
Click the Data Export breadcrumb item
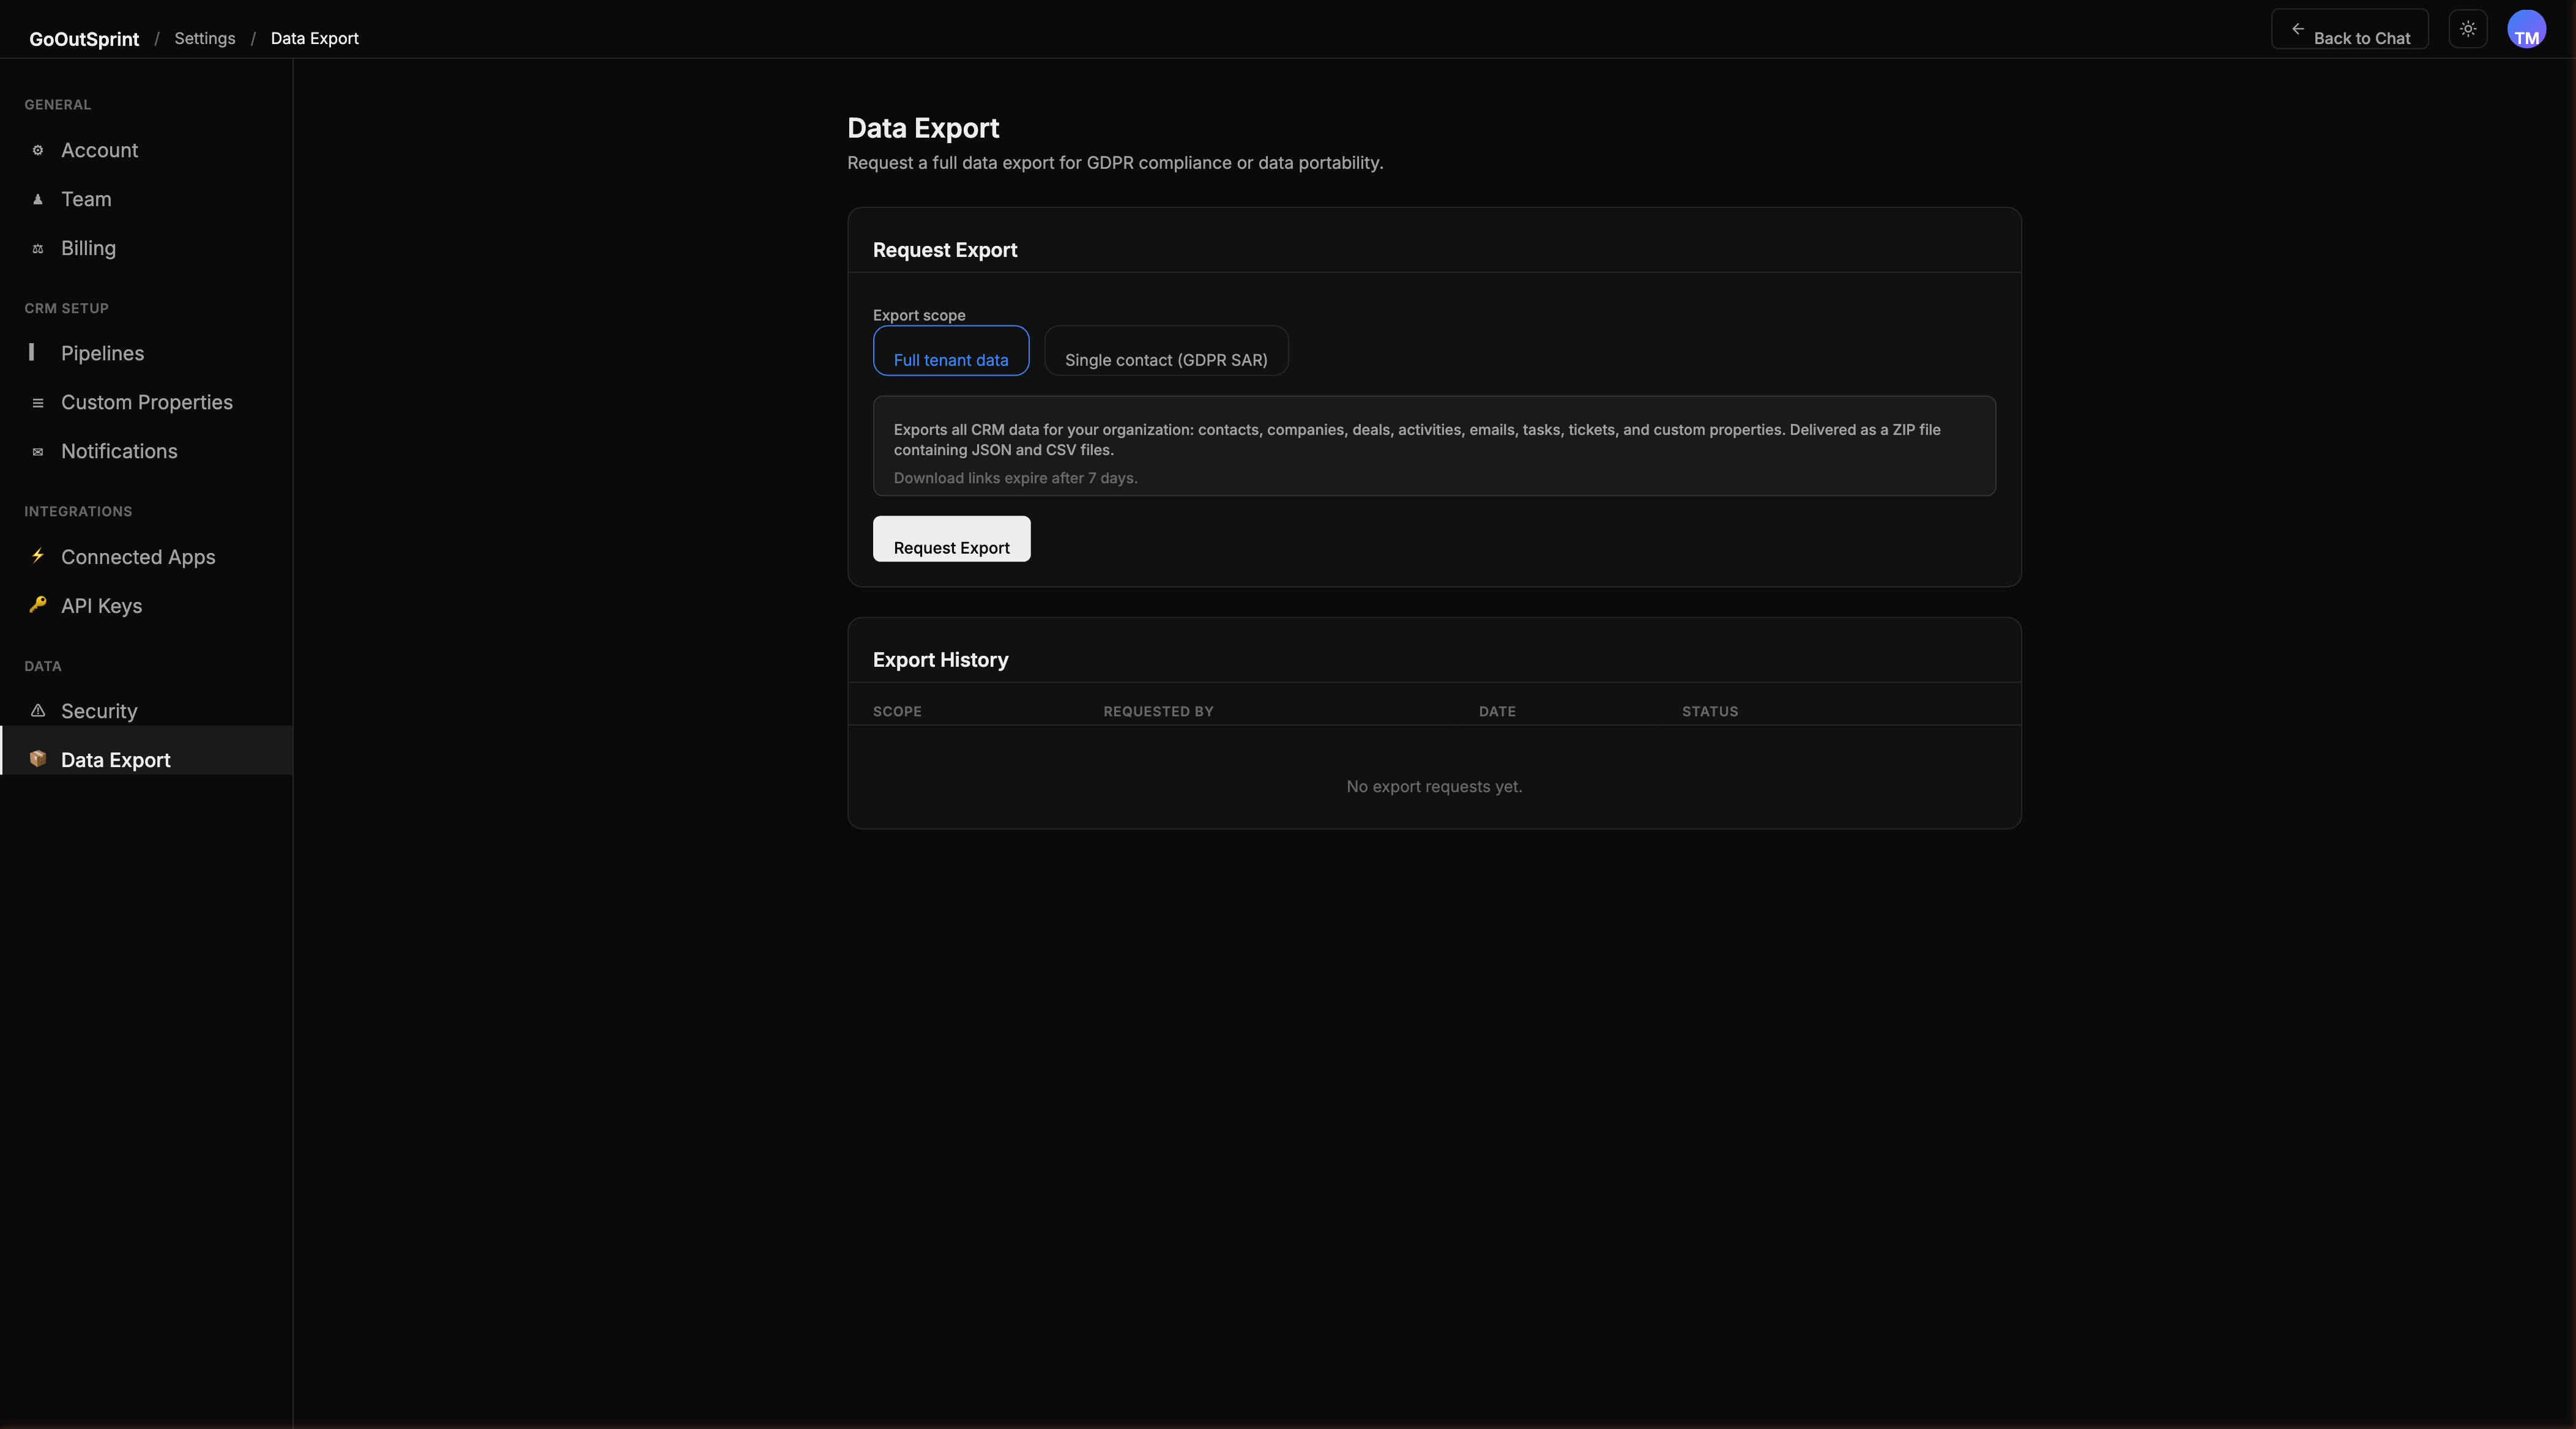pos(313,38)
